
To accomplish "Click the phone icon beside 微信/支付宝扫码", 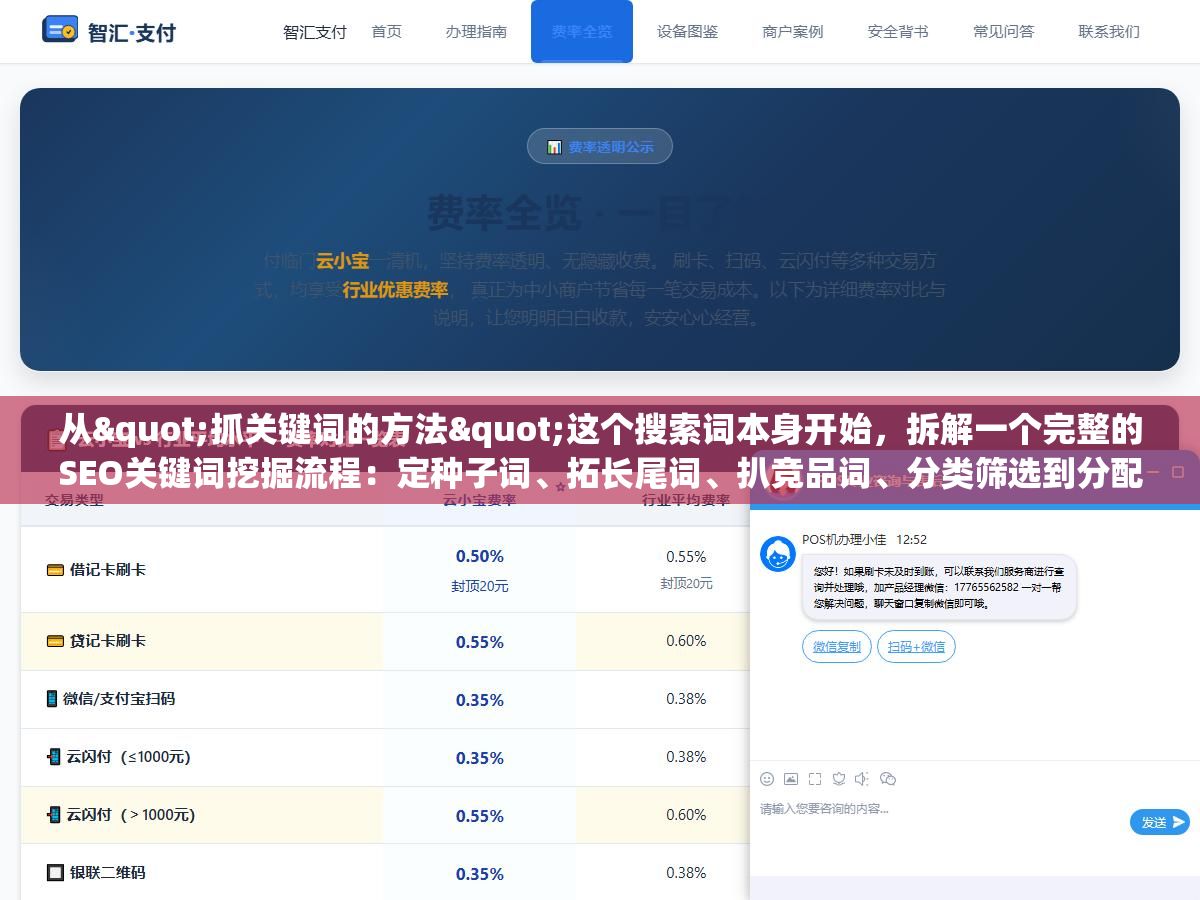I will pos(52,699).
